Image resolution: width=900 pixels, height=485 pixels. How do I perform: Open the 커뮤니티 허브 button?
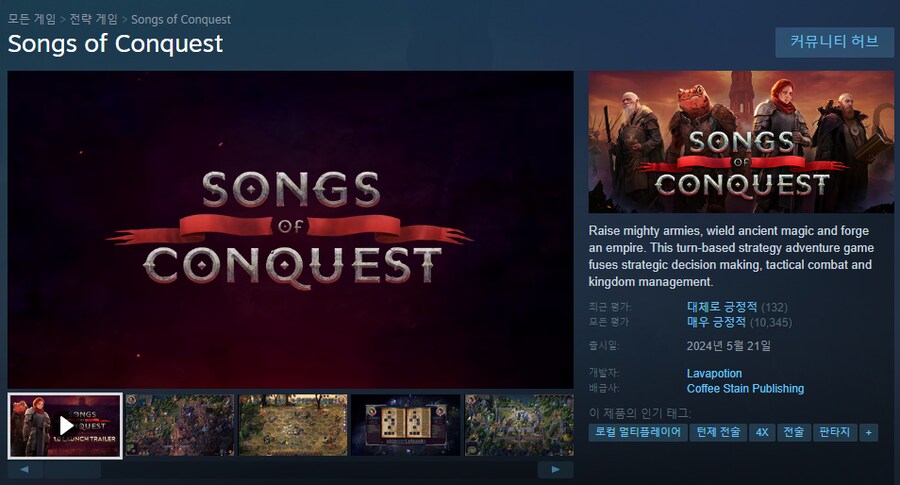[x=834, y=42]
